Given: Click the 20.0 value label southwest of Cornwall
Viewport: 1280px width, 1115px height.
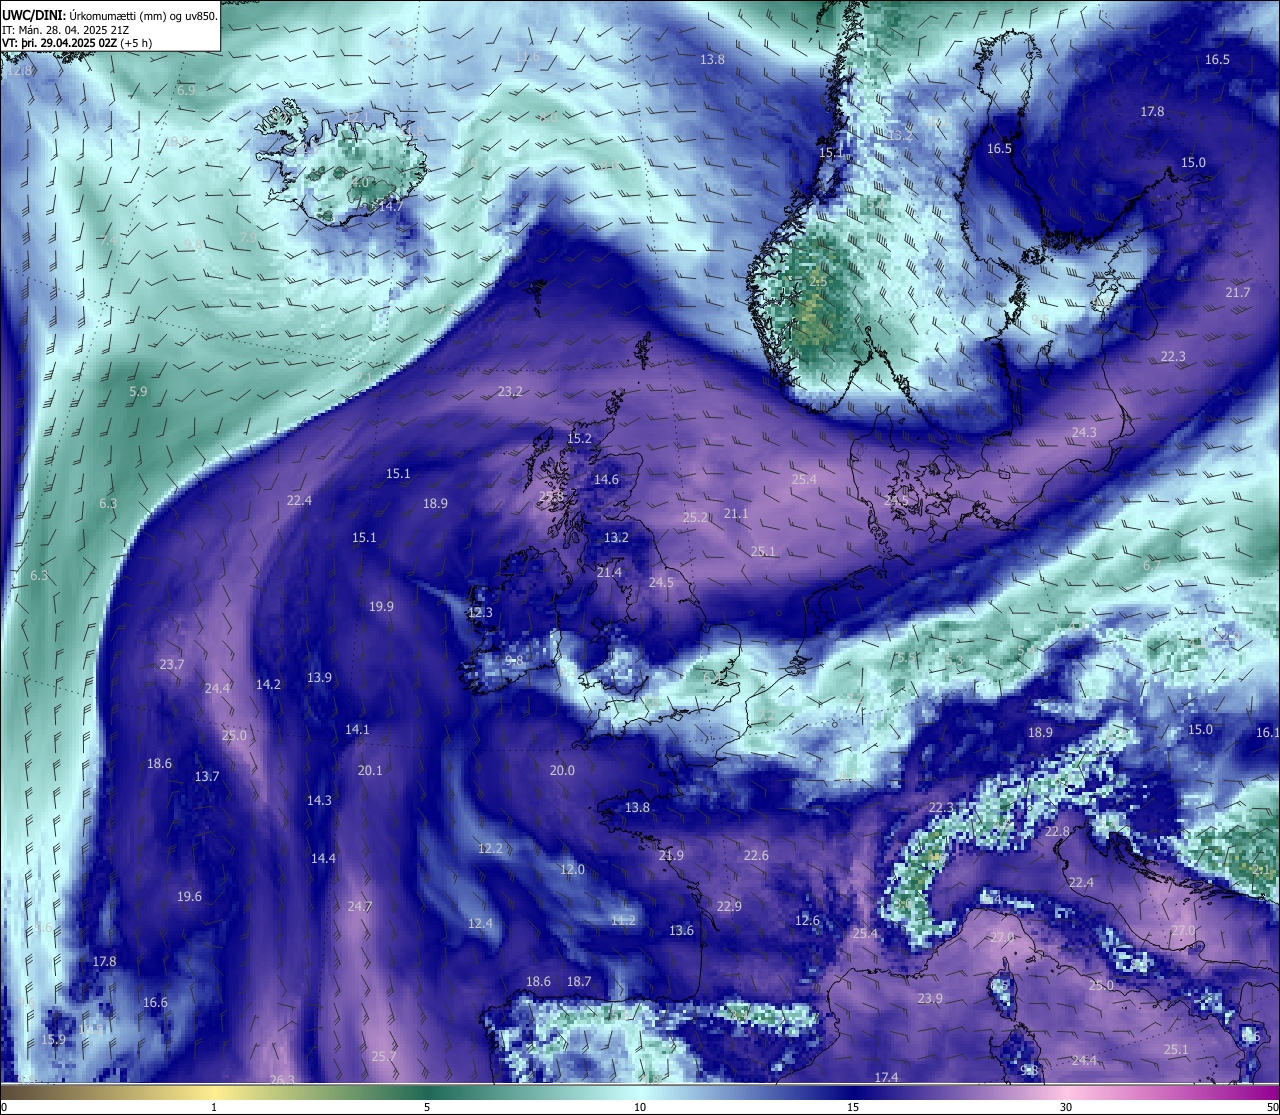Looking at the screenshot, I should coord(562,770).
